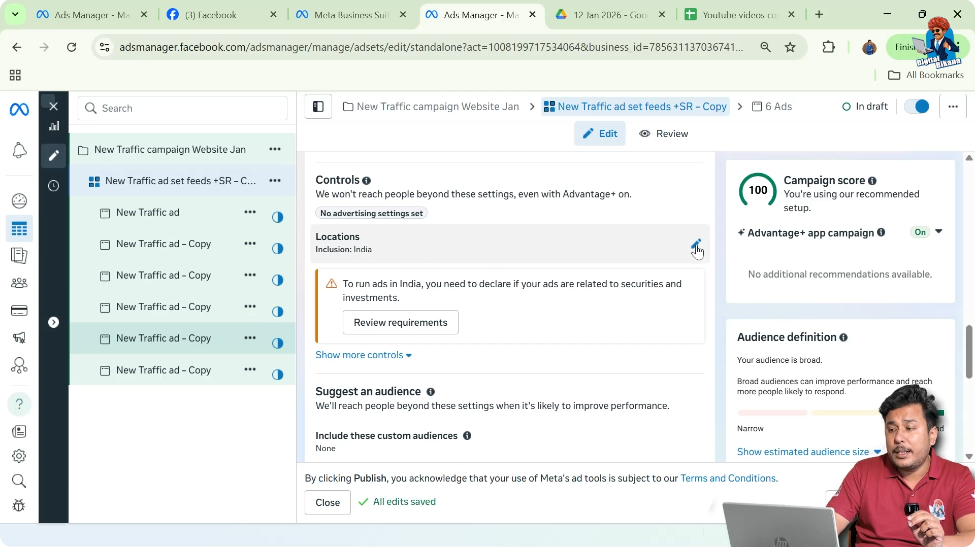This screenshot has height=548, width=976.
Task: Open the Campaigns table icon in the sidebar
Action: pos(19,229)
